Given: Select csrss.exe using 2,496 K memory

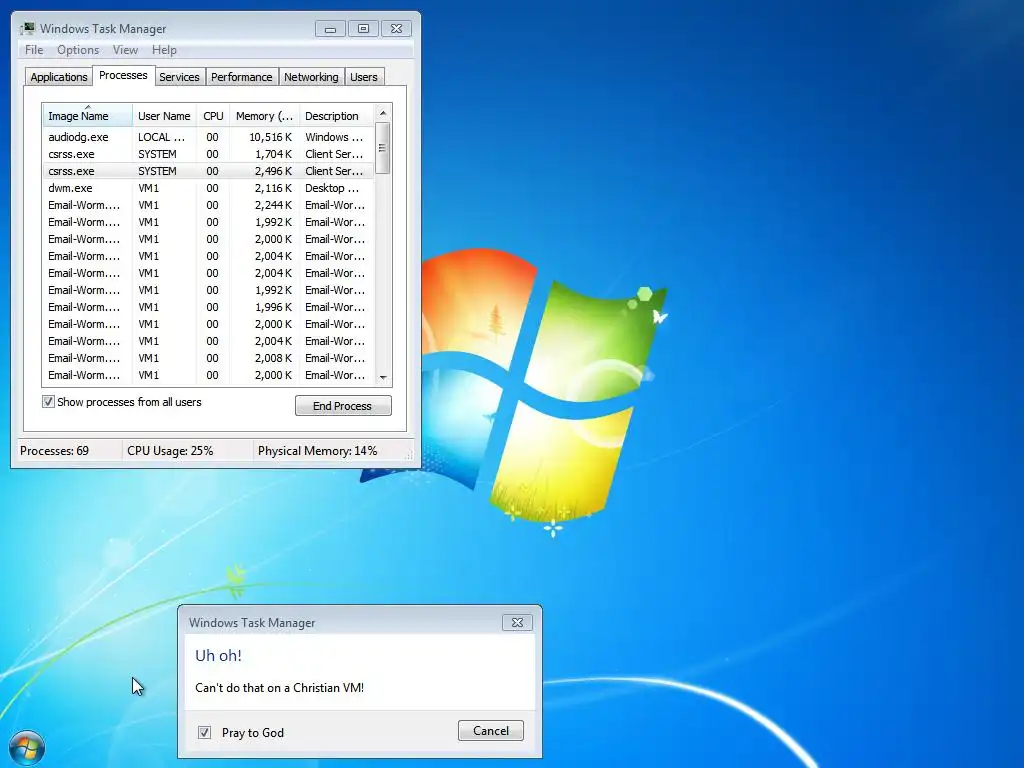Looking at the screenshot, I should [x=209, y=171].
